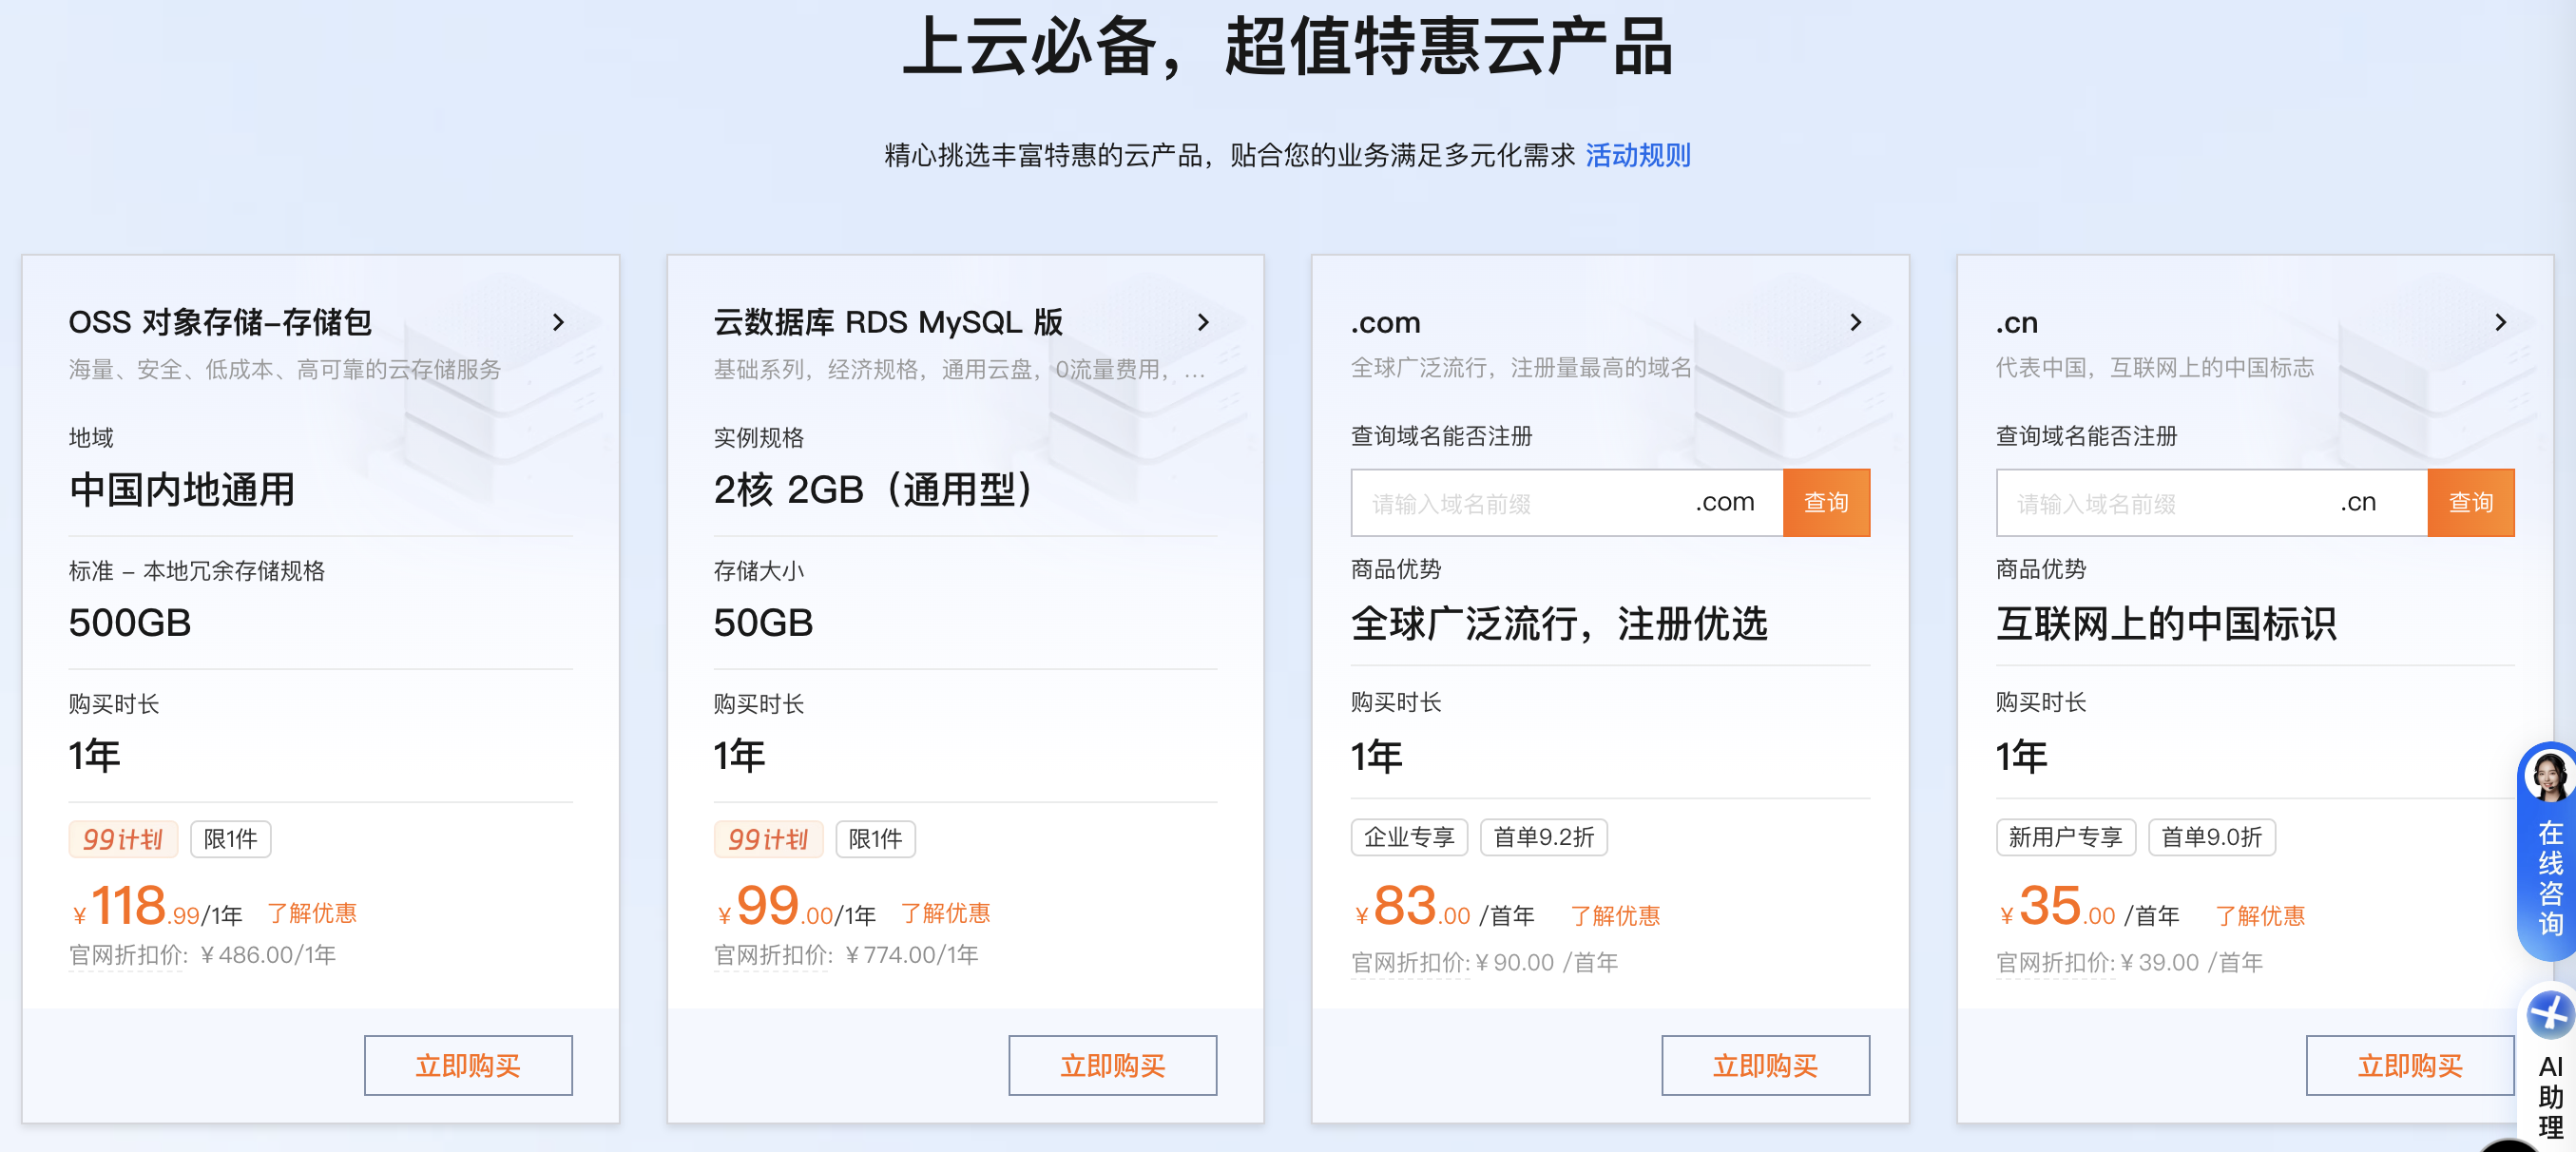Open 了解优惠 link beside ¥99.00 price
The width and height of the screenshot is (2576, 1152).
coord(945,913)
